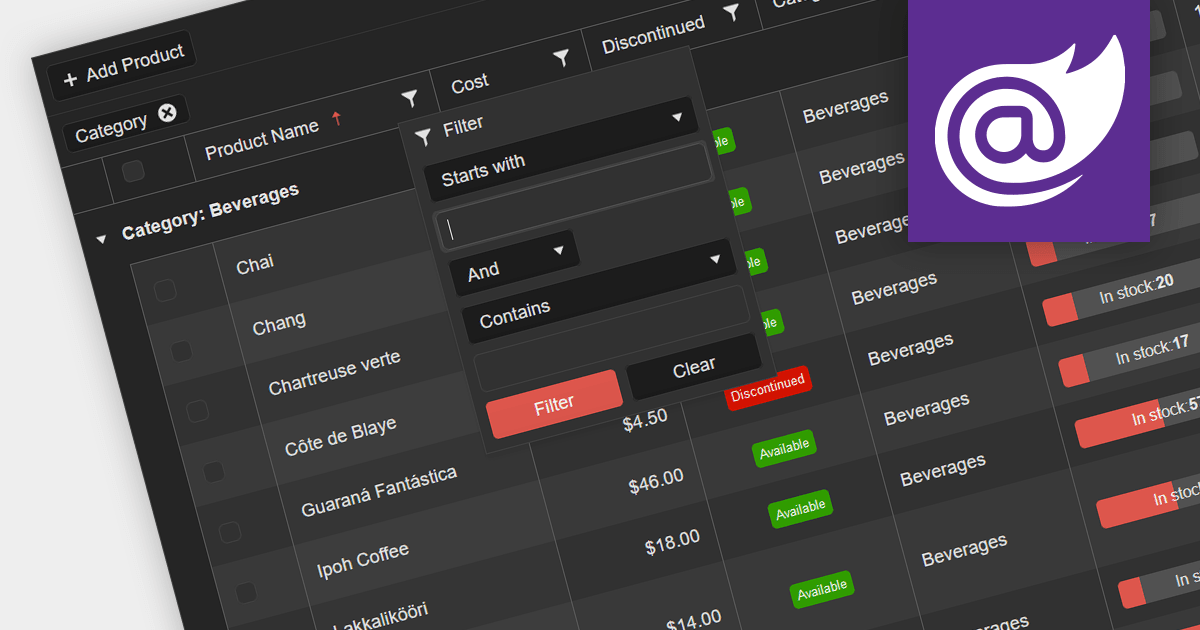Click the $46.00 cost cell
The height and width of the screenshot is (630, 1200).
point(656,483)
